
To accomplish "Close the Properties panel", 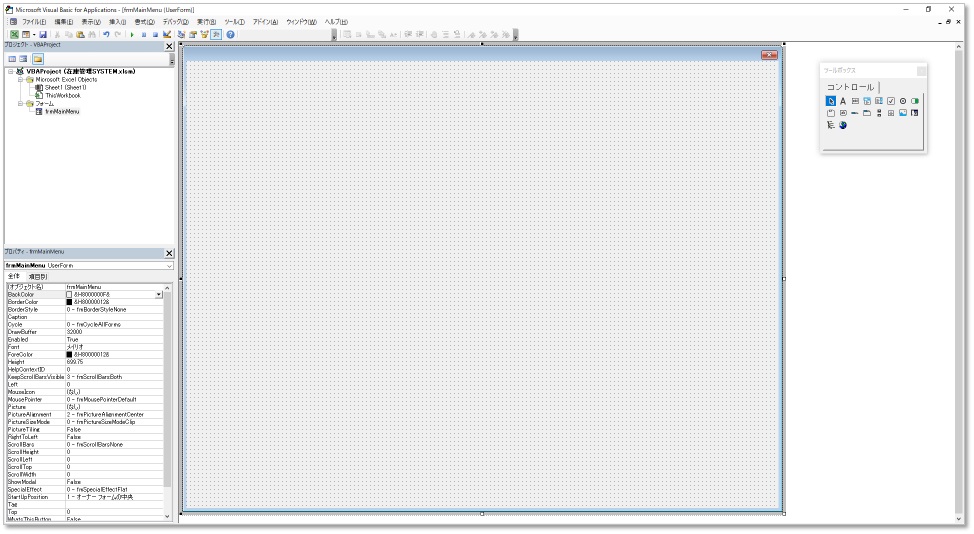I will point(169,253).
